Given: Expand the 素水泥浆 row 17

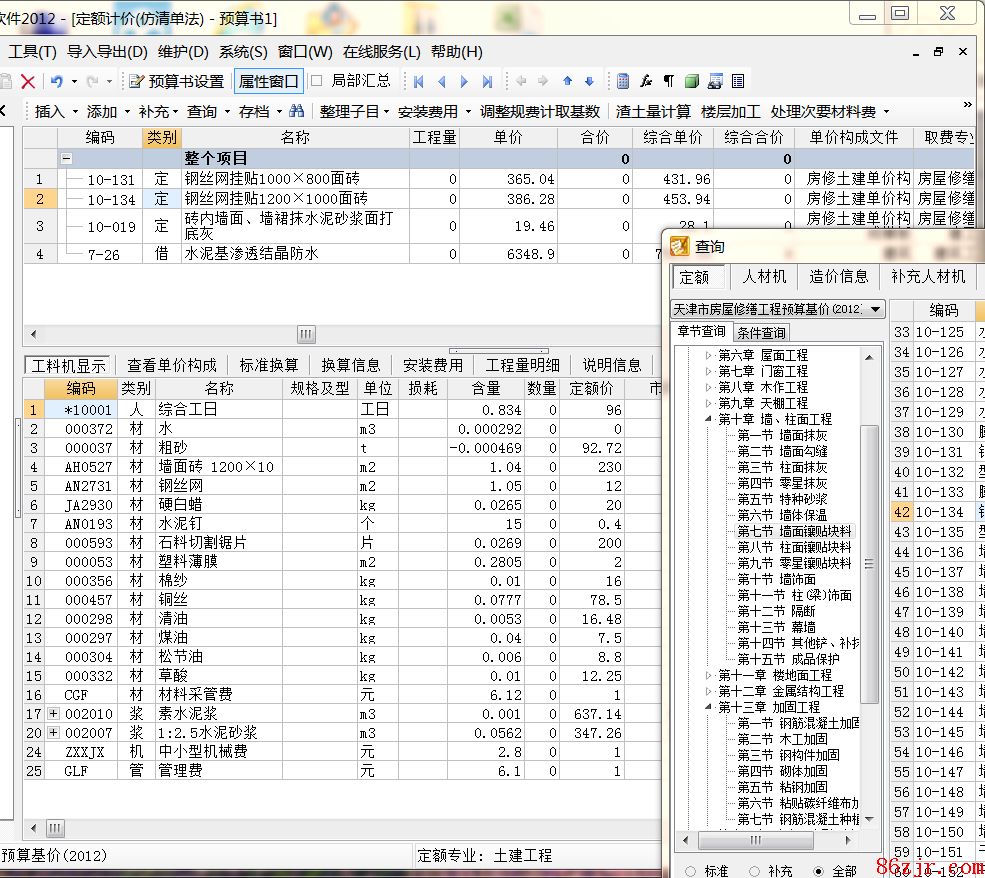Looking at the screenshot, I should click(x=53, y=714).
